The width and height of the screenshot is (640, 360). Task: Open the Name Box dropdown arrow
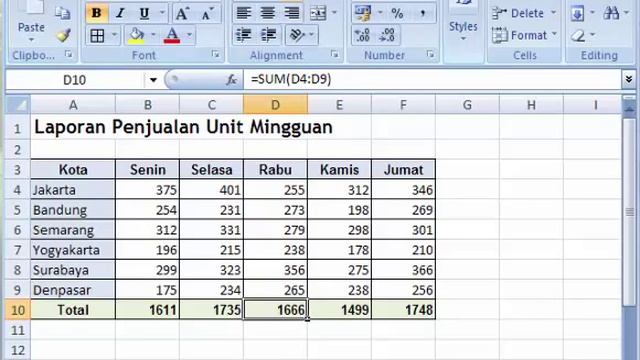(x=153, y=80)
